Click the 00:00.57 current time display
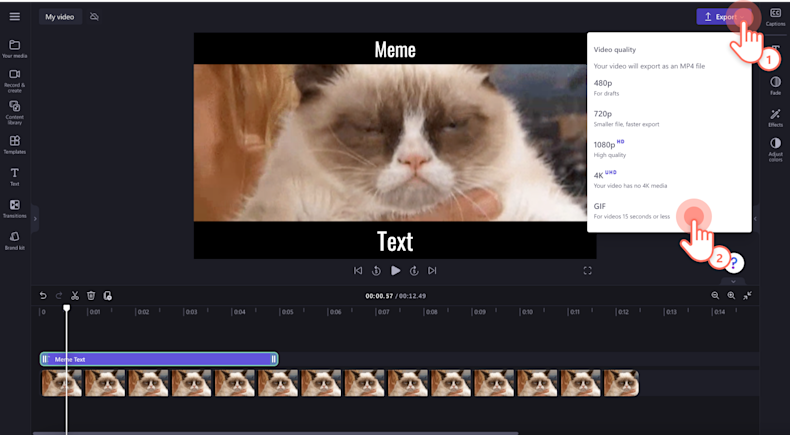Image resolution: width=790 pixels, height=435 pixels. click(x=379, y=296)
